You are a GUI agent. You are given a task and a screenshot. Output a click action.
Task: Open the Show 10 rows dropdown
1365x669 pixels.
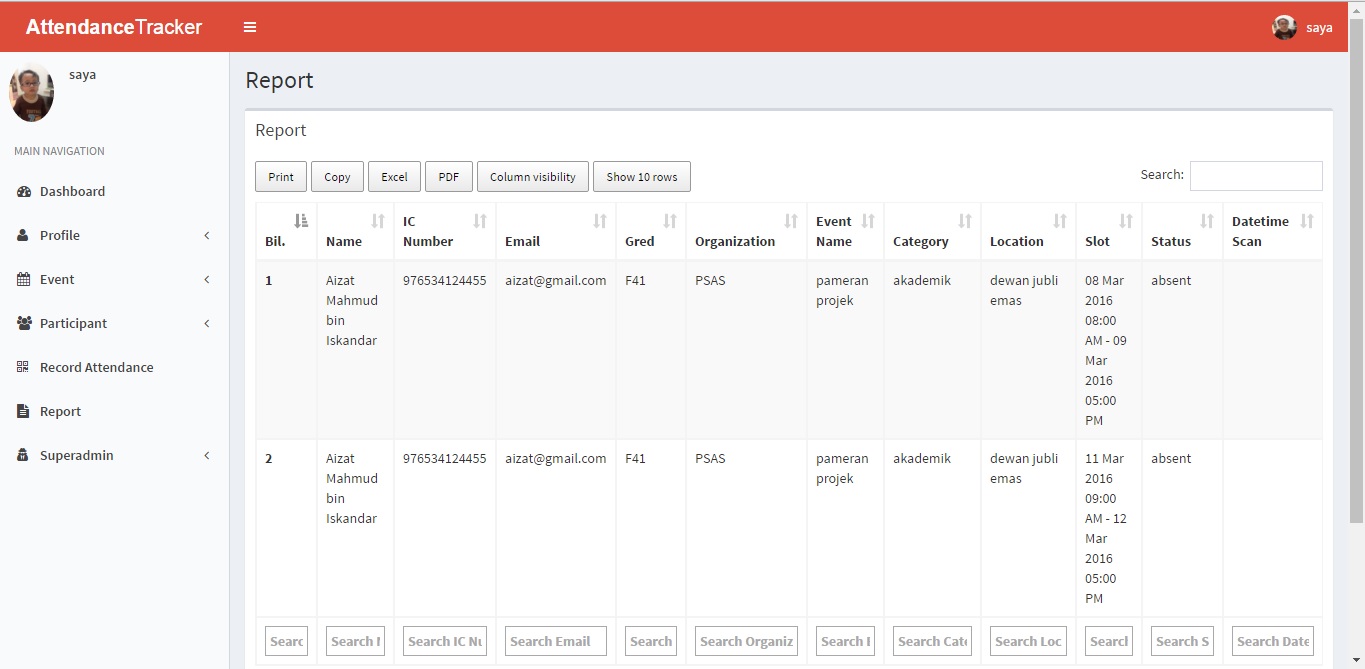click(x=641, y=177)
